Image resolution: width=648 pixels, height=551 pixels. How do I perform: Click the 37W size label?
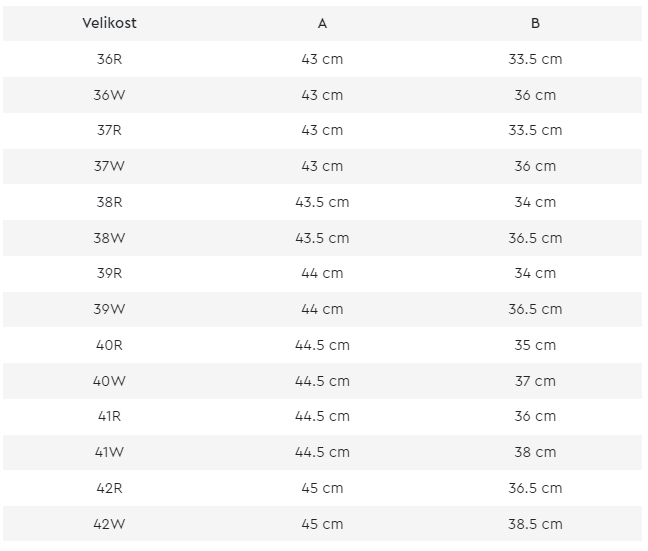coord(109,166)
